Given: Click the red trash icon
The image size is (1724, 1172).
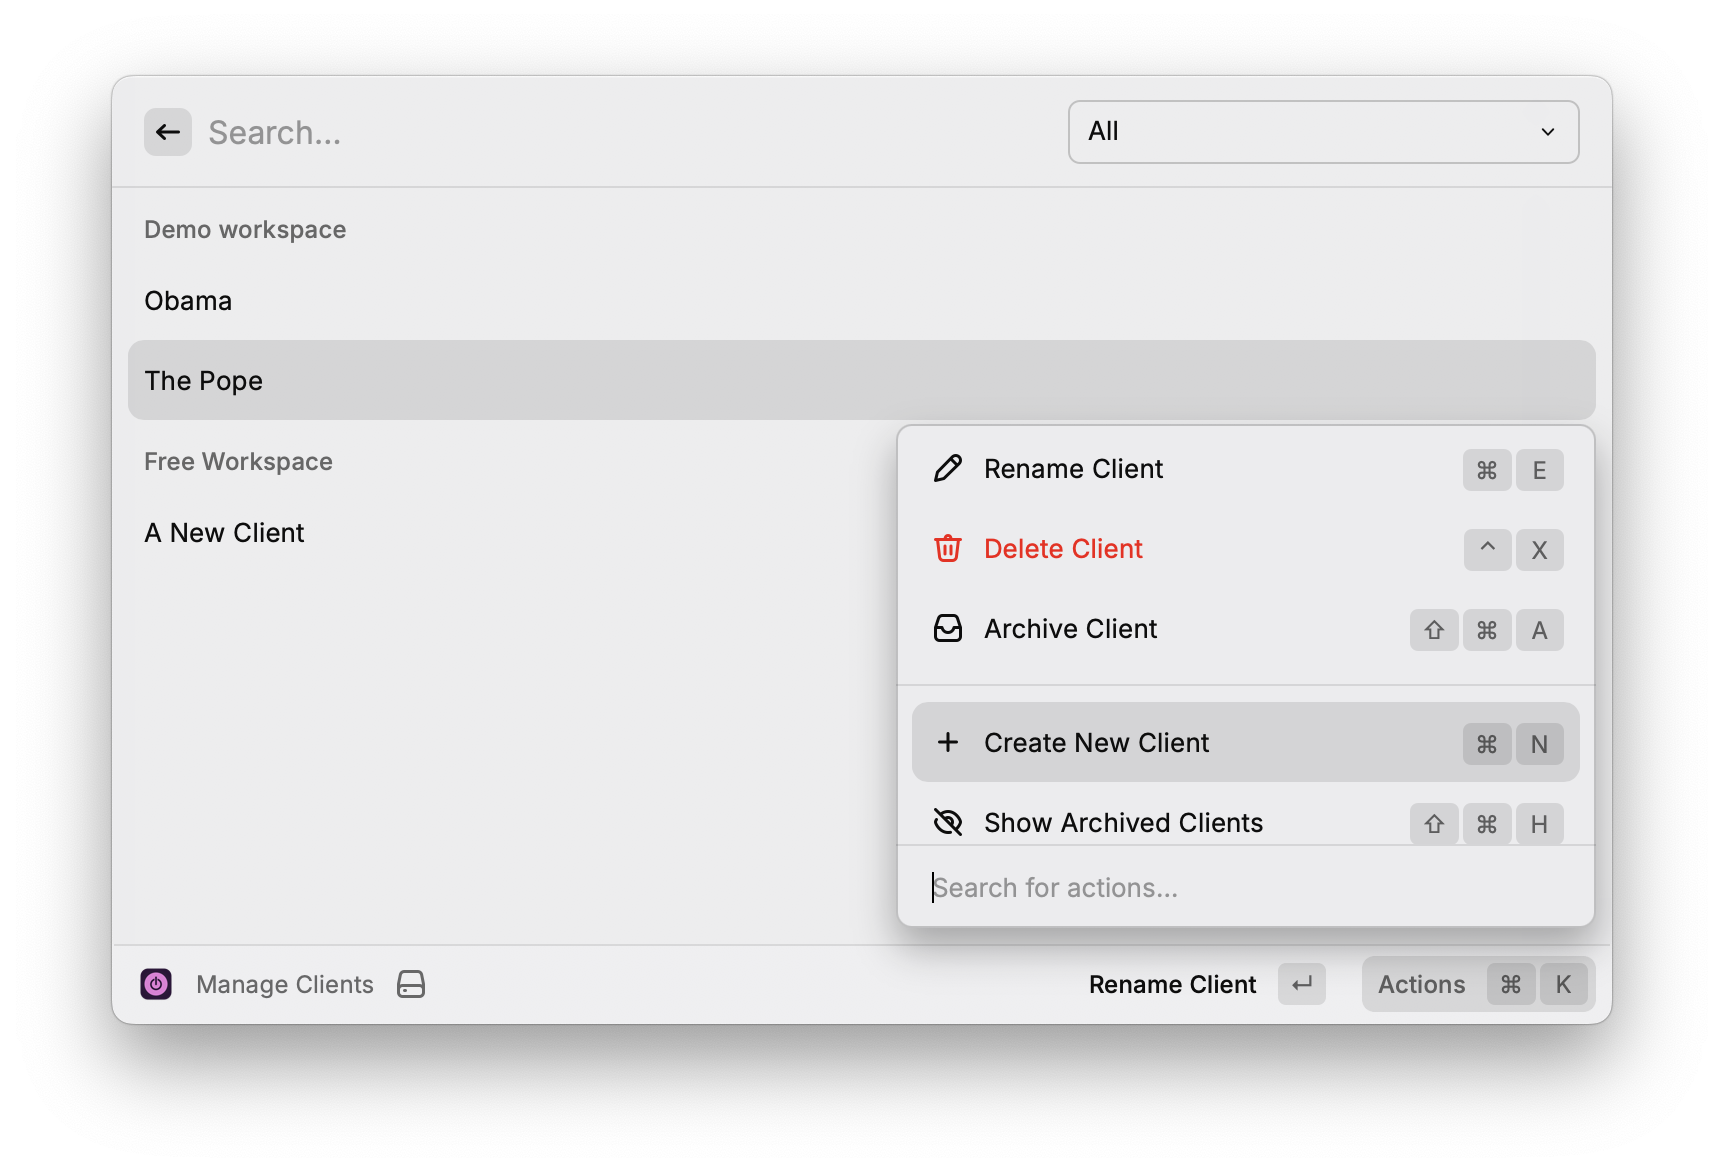Looking at the screenshot, I should coord(948,549).
